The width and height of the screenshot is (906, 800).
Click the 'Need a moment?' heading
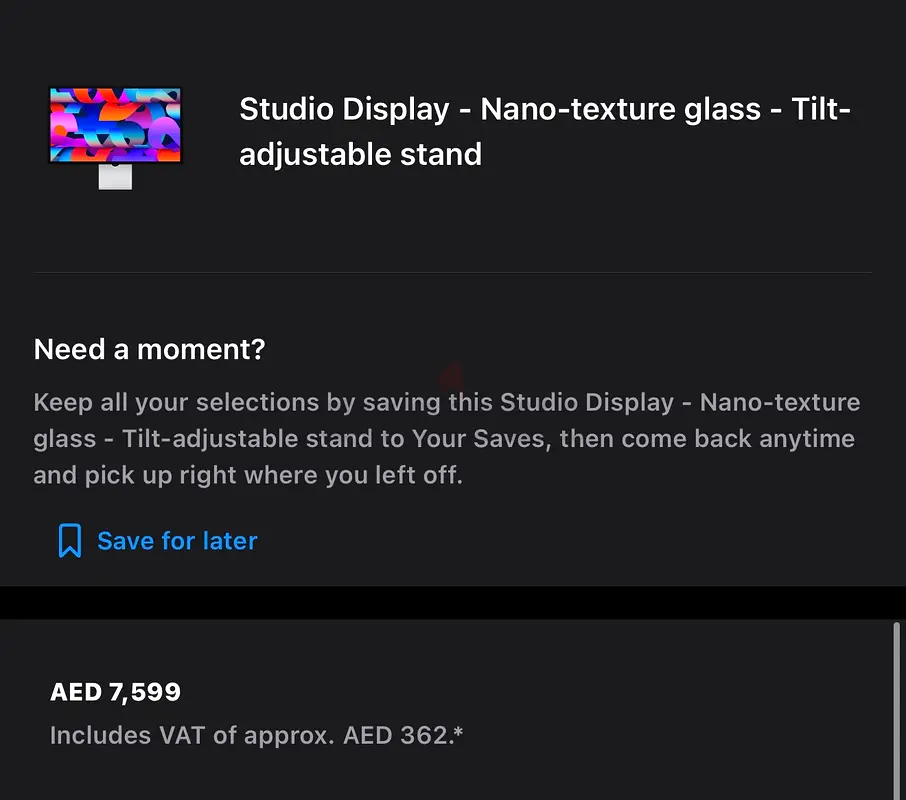click(150, 349)
